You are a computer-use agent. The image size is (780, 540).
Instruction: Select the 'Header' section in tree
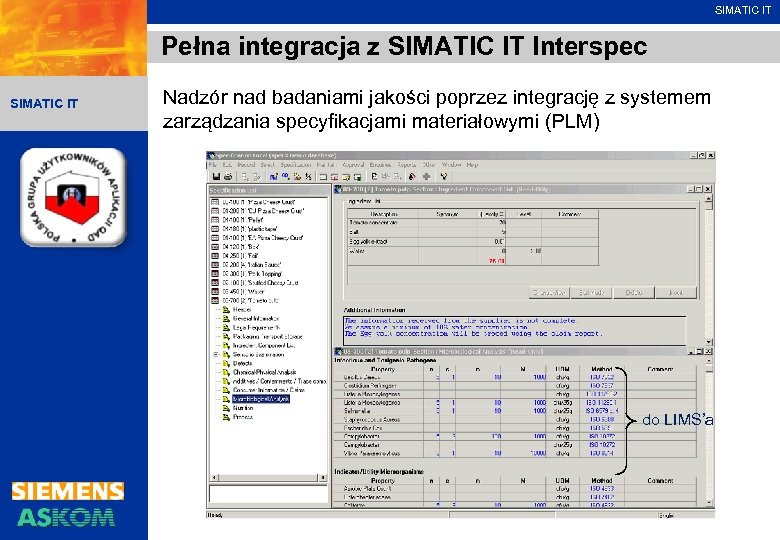pos(242,310)
